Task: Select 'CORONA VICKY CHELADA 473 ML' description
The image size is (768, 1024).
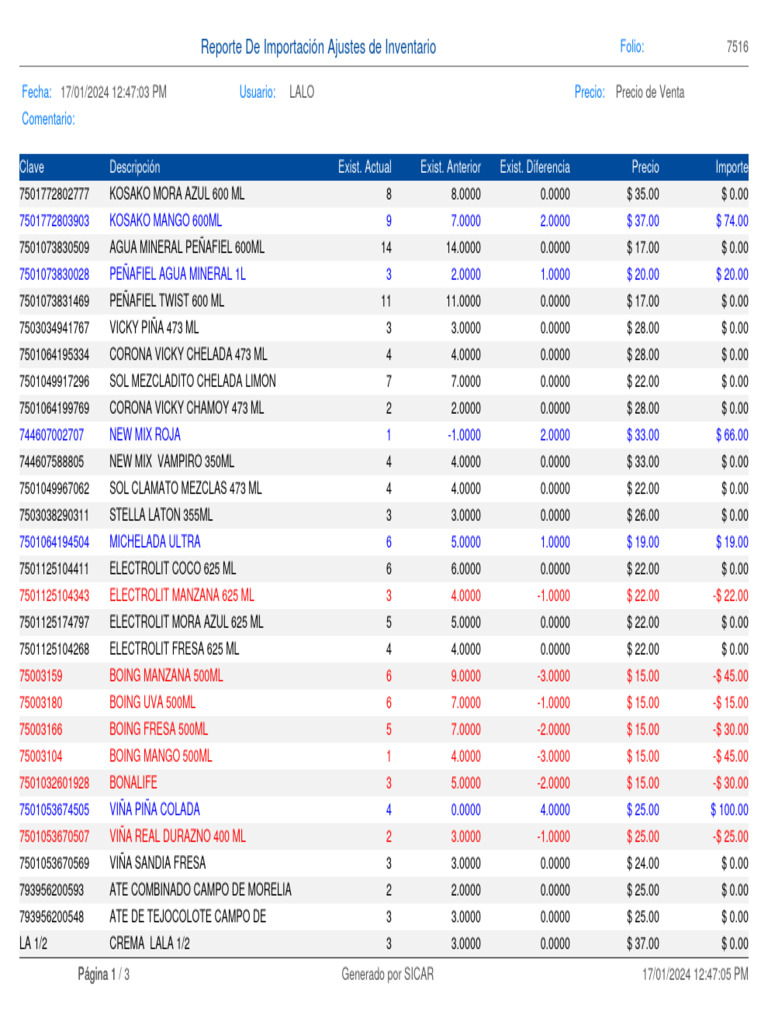Action: (x=188, y=355)
